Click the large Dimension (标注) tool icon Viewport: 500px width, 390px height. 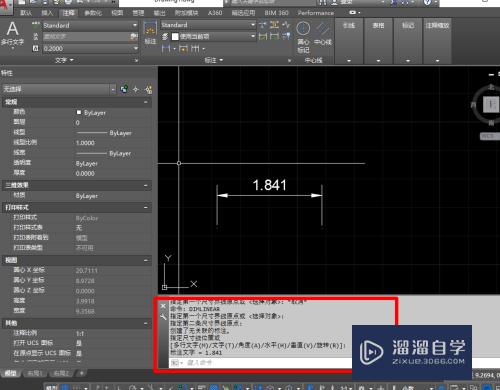point(150,32)
